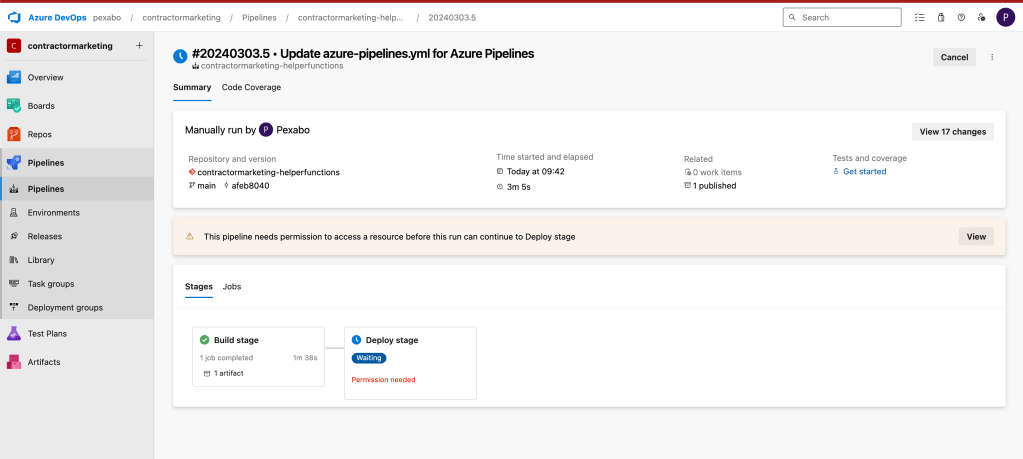Click View button on permission warning
Viewport: 1023px width, 459px height.
(976, 237)
